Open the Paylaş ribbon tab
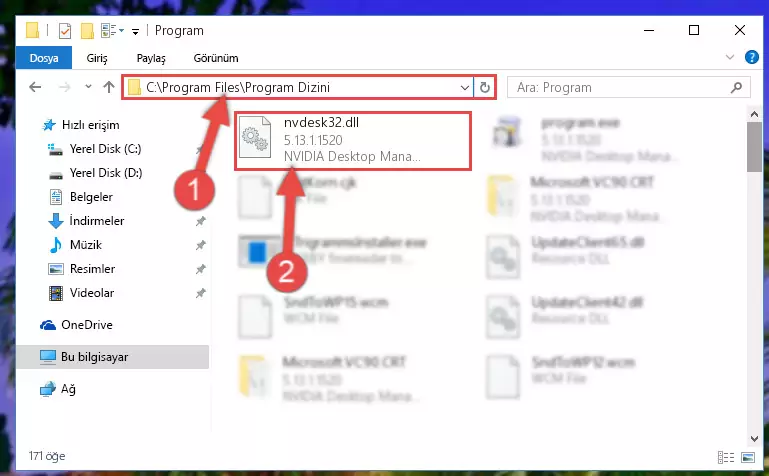The width and height of the screenshot is (769, 476). [151, 58]
